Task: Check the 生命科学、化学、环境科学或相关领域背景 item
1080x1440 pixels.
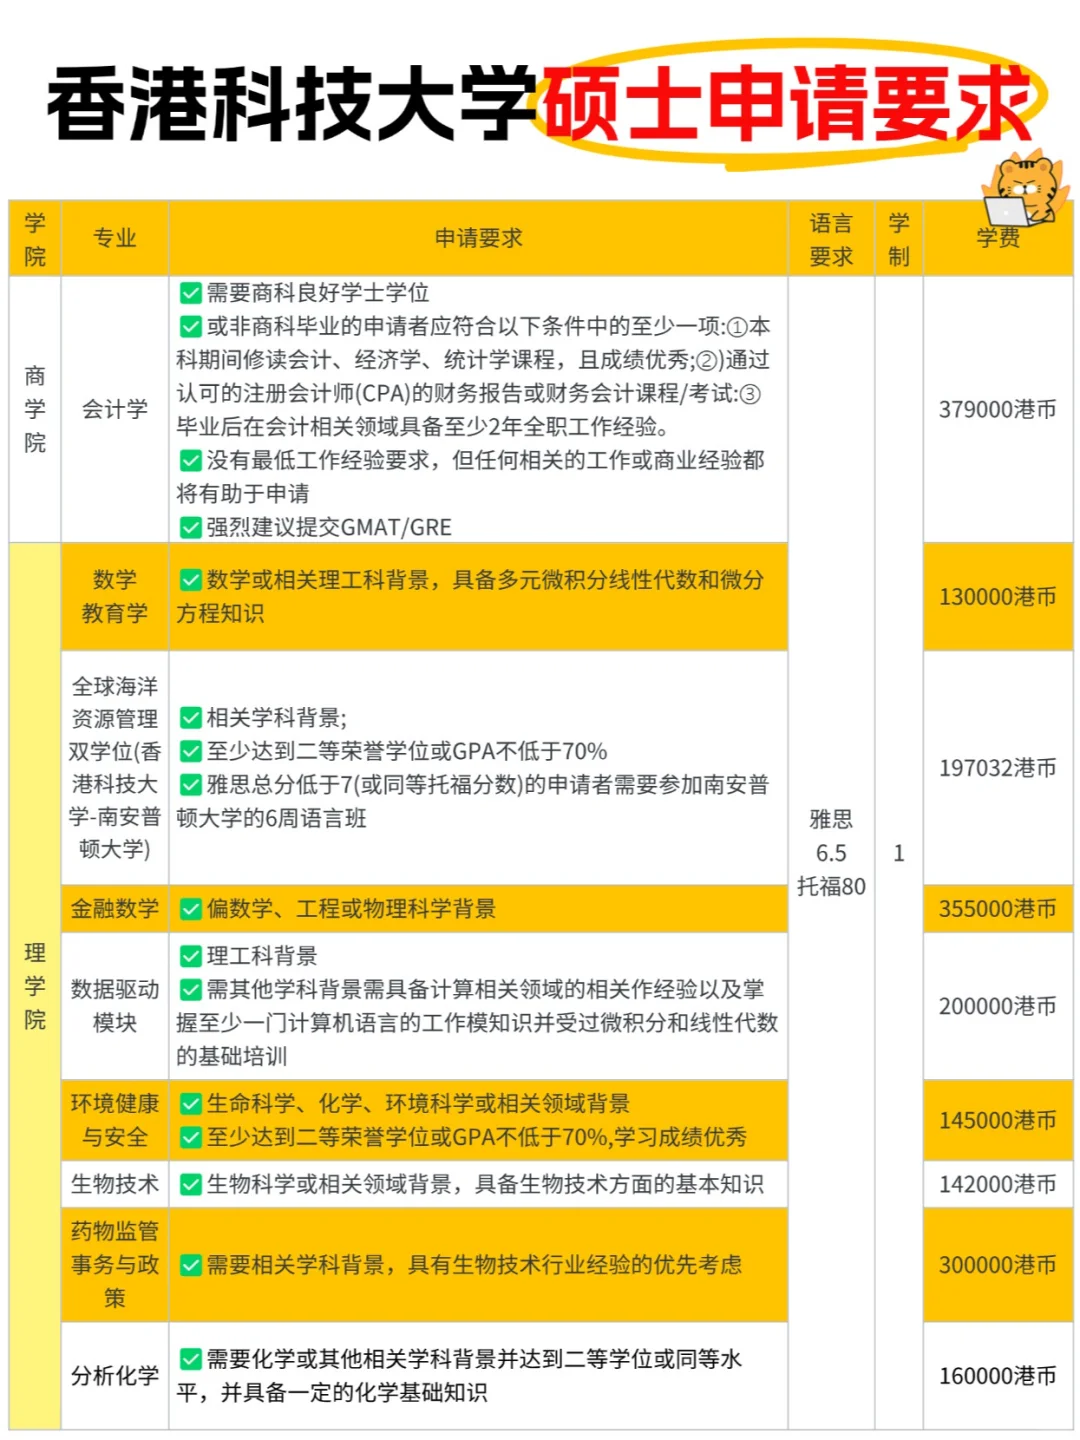Action: [189, 1103]
